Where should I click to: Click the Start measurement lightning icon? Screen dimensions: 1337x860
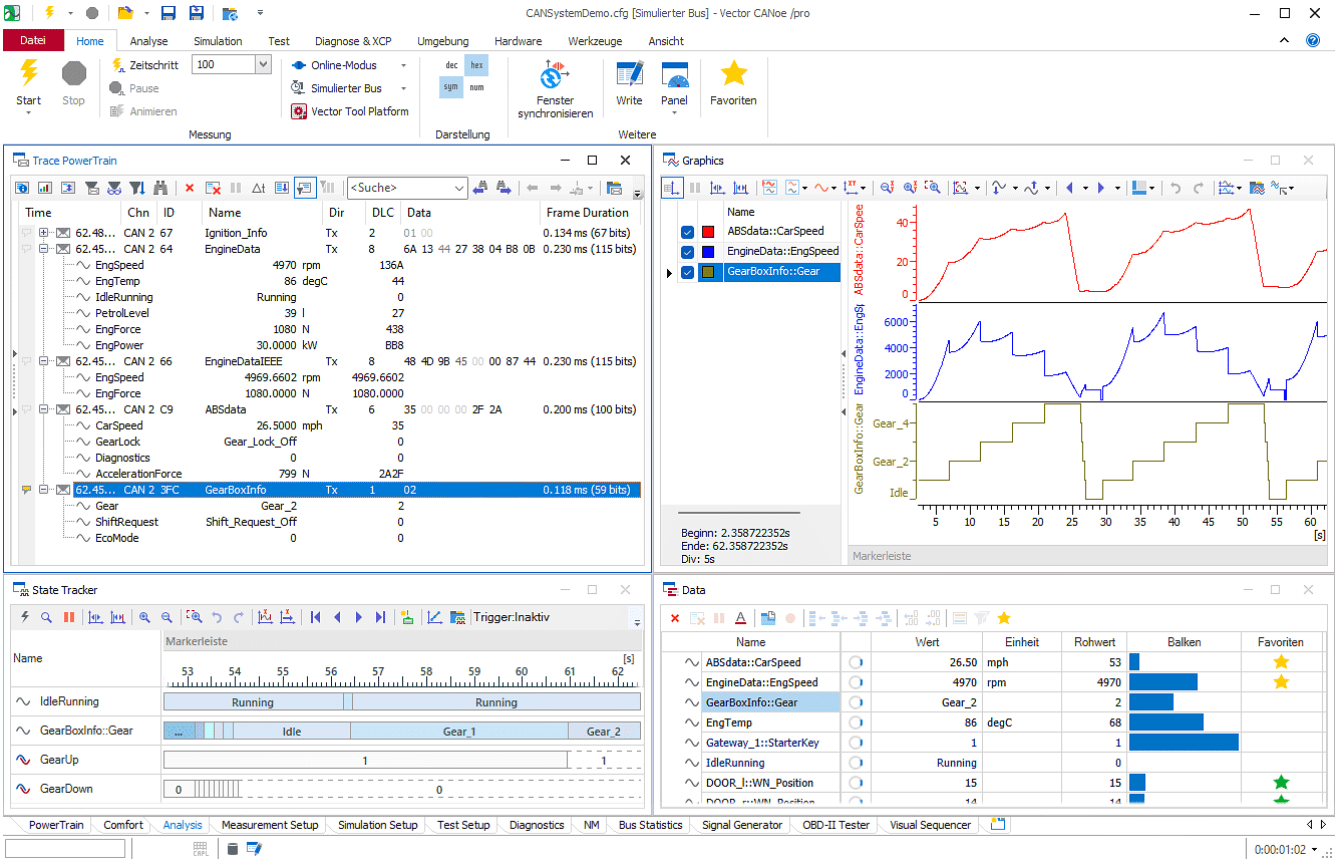[29, 73]
